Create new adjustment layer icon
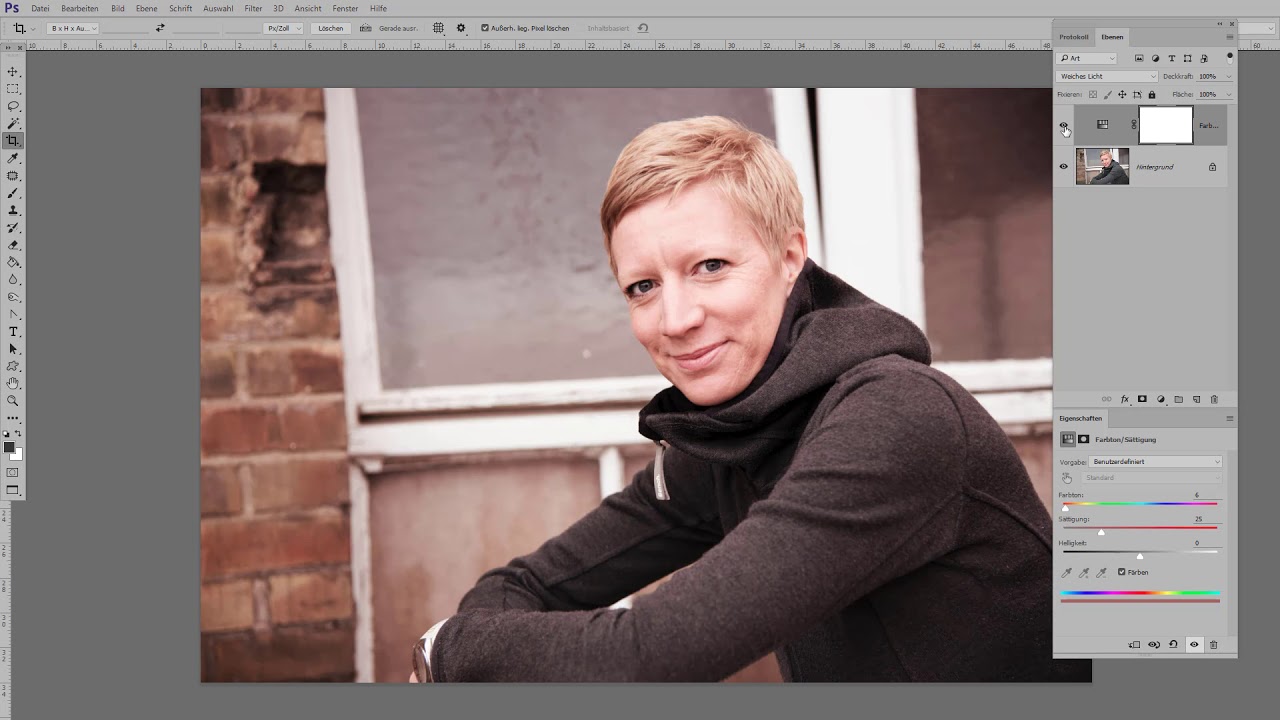This screenshot has height=720, width=1280. pos(1161,399)
